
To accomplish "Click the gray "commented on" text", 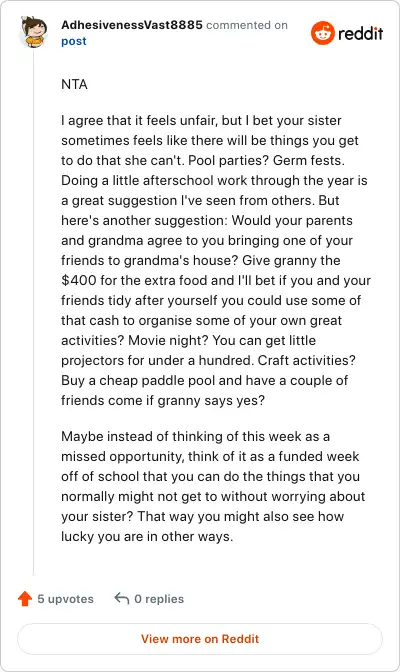I will (247, 25).
